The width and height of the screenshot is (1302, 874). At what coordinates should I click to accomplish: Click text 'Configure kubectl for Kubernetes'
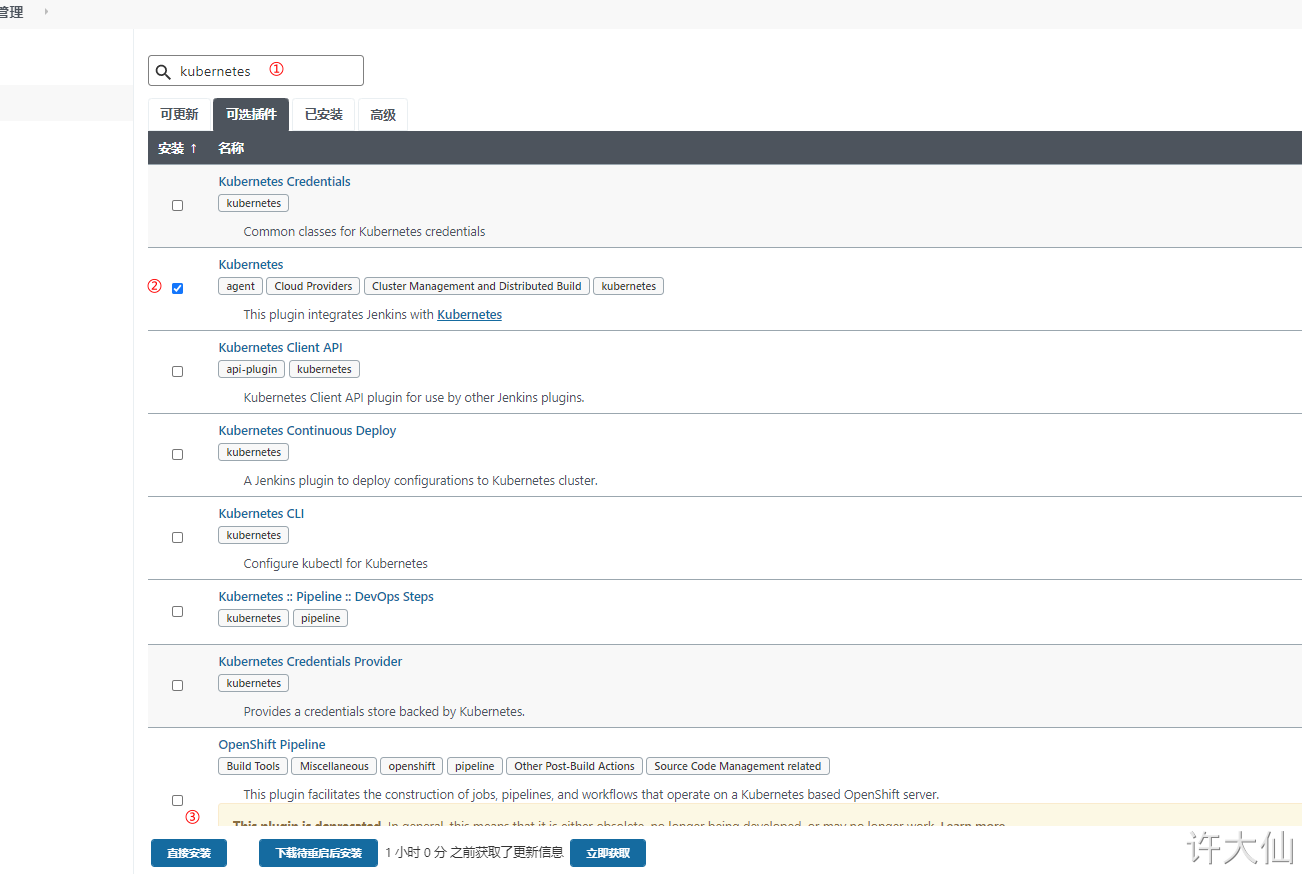335,563
